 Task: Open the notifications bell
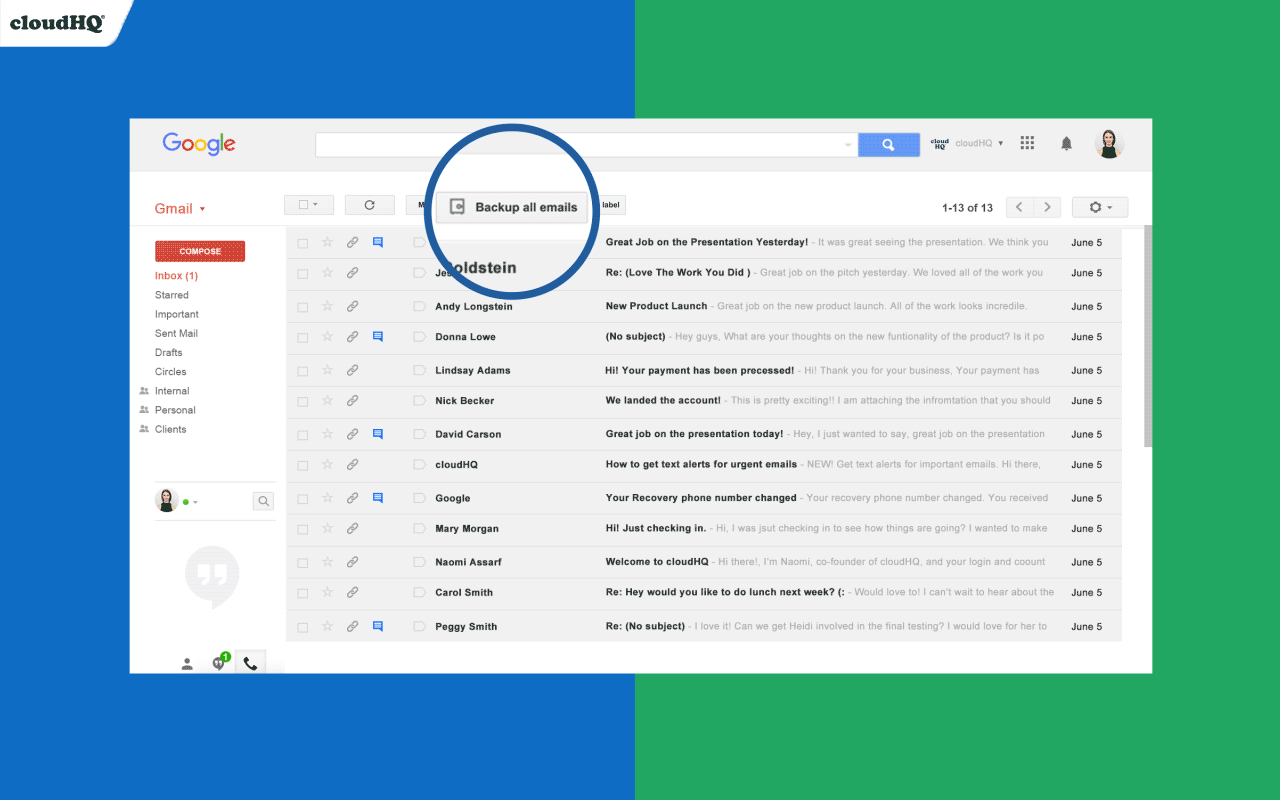pyautogui.click(x=1066, y=143)
